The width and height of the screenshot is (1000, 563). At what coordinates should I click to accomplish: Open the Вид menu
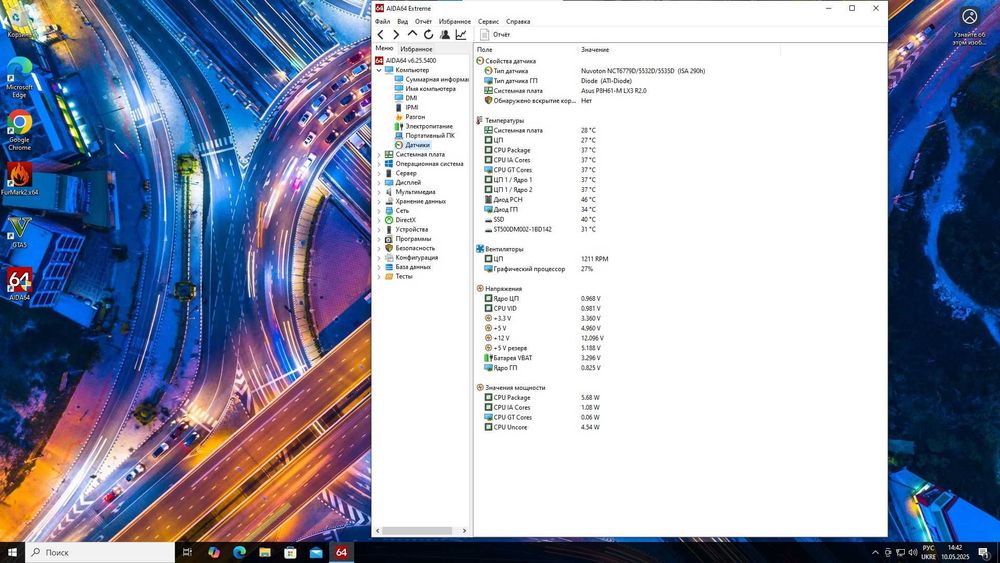402,21
